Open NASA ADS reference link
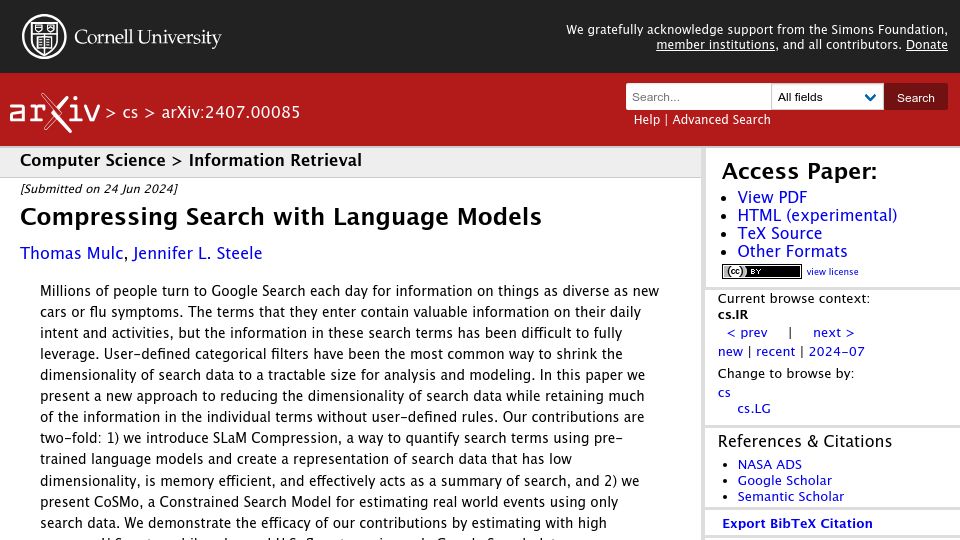 click(x=770, y=465)
